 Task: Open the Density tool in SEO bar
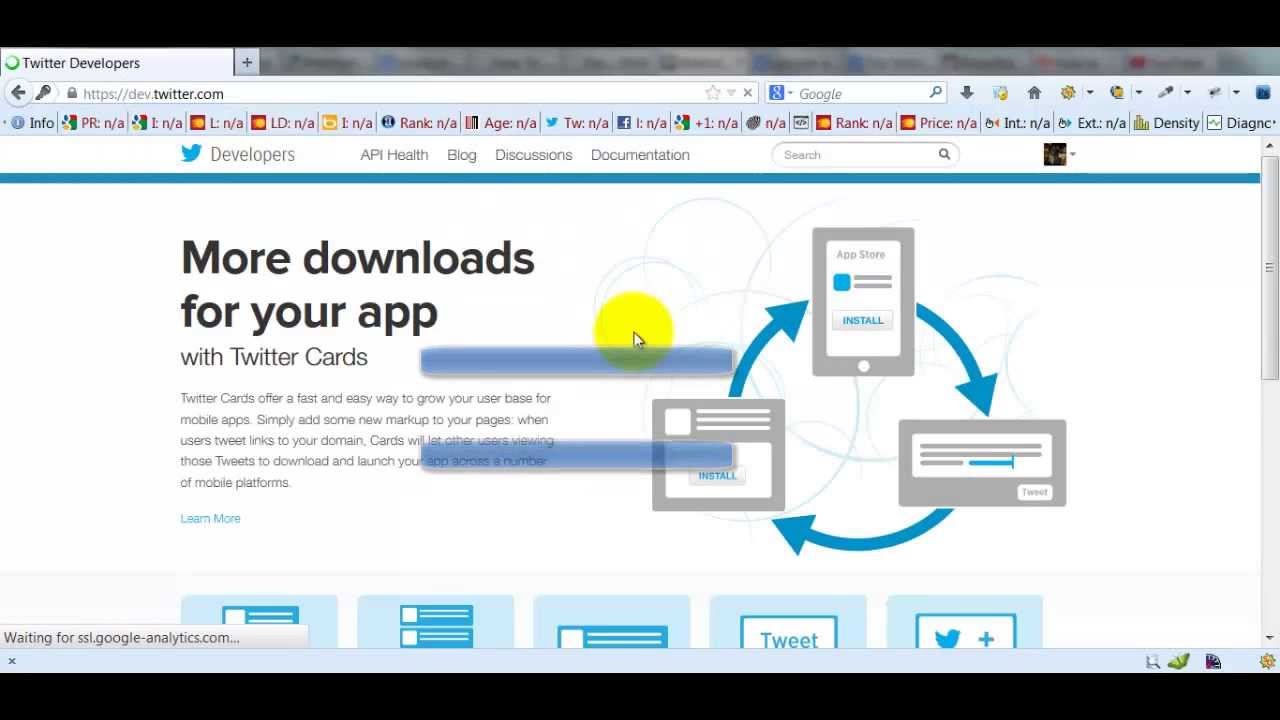[1166, 123]
